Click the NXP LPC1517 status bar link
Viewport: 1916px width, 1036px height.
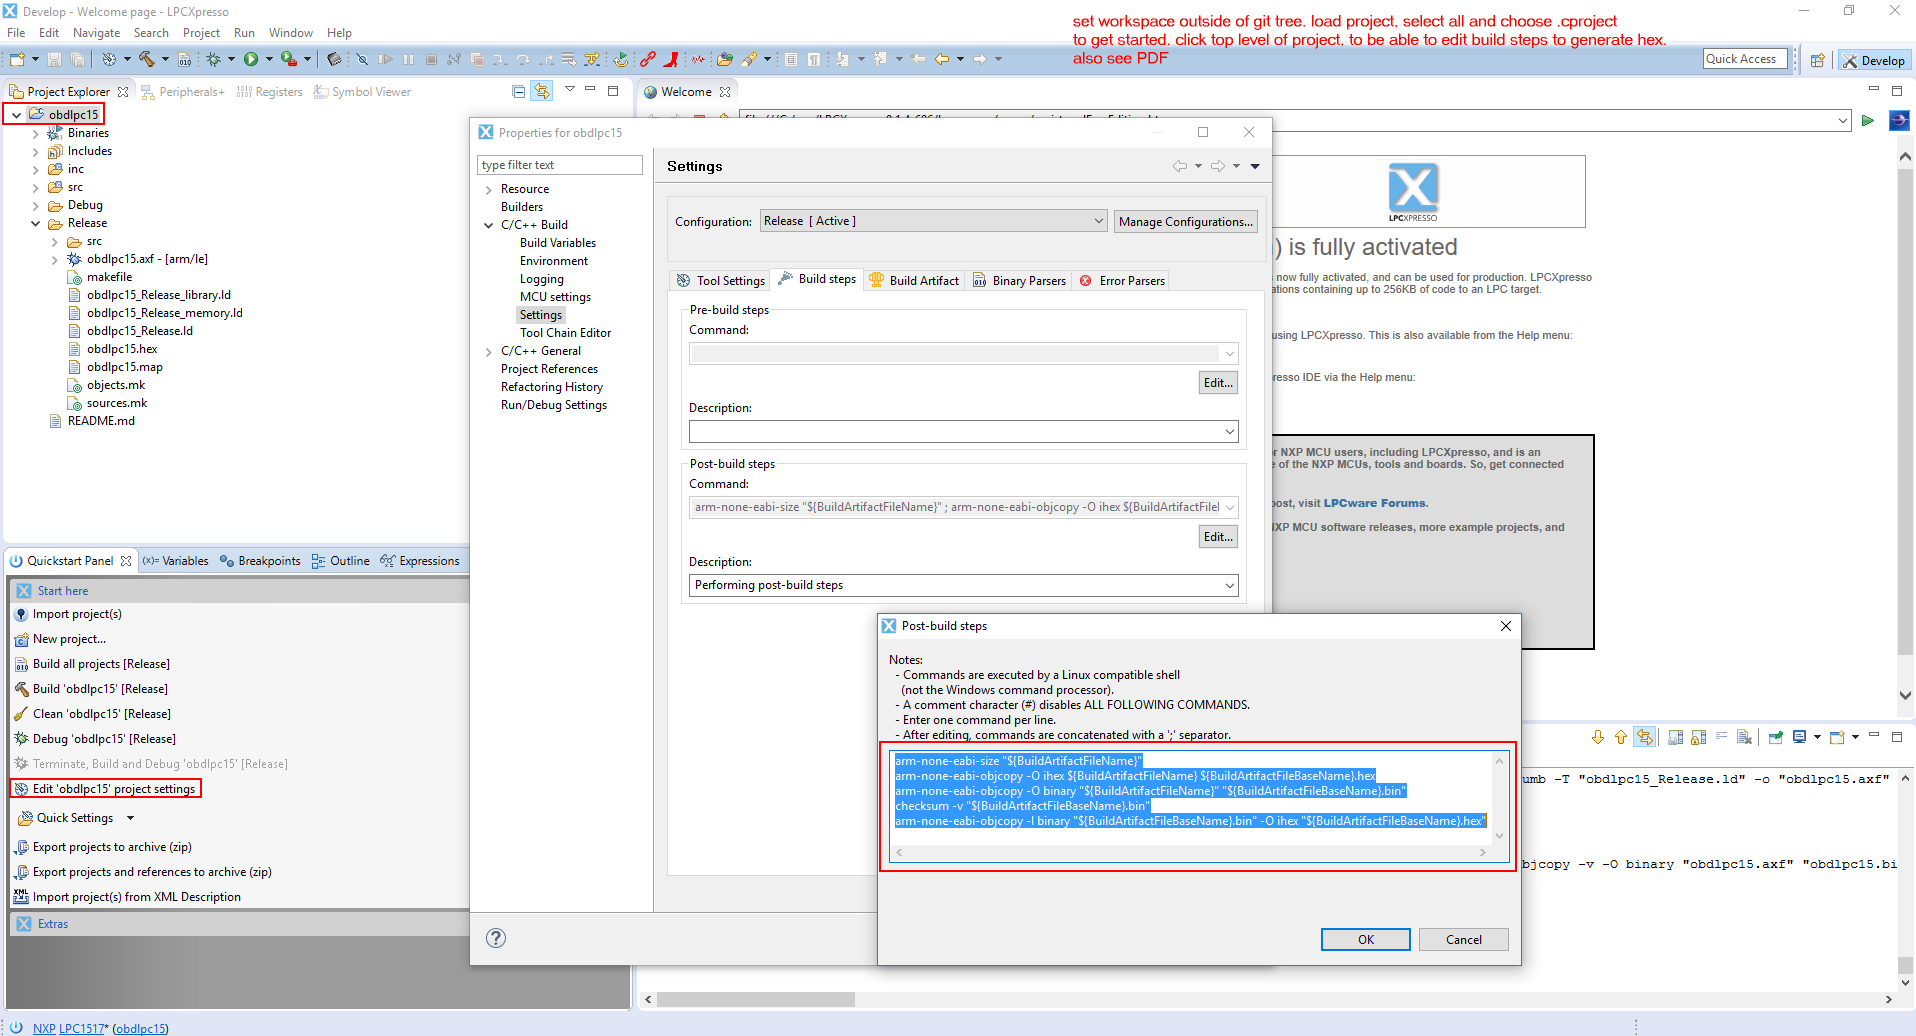point(70,1028)
